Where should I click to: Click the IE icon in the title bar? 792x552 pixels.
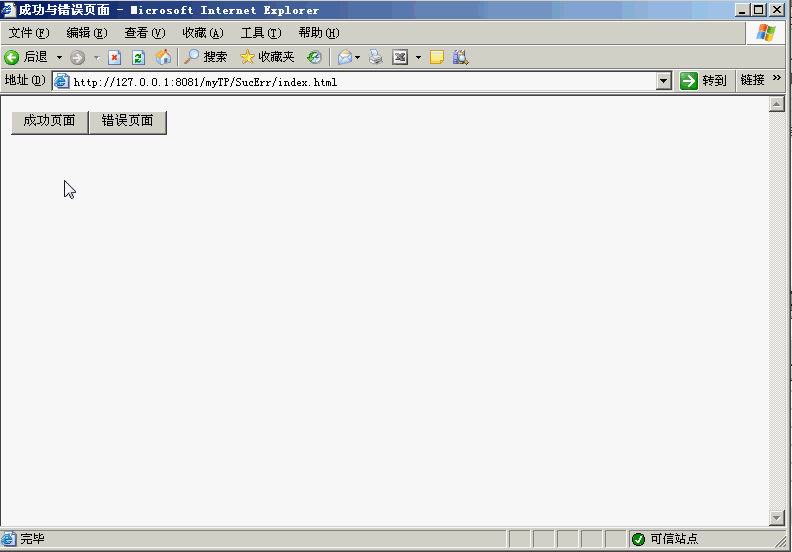pyautogui.click(x=9, y=10)
